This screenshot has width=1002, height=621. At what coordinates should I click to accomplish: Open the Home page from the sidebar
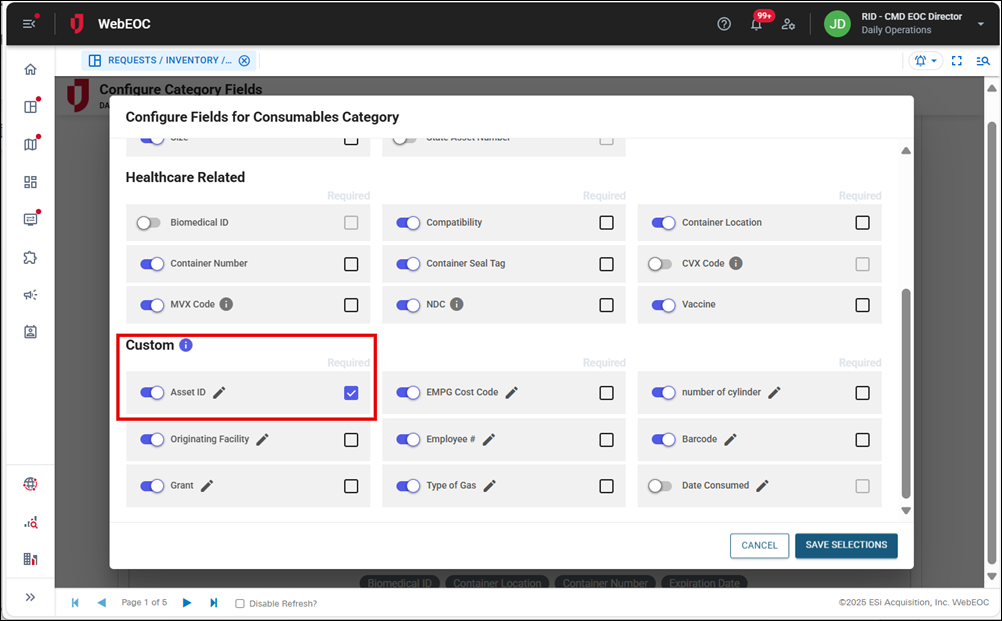[30, 71]
